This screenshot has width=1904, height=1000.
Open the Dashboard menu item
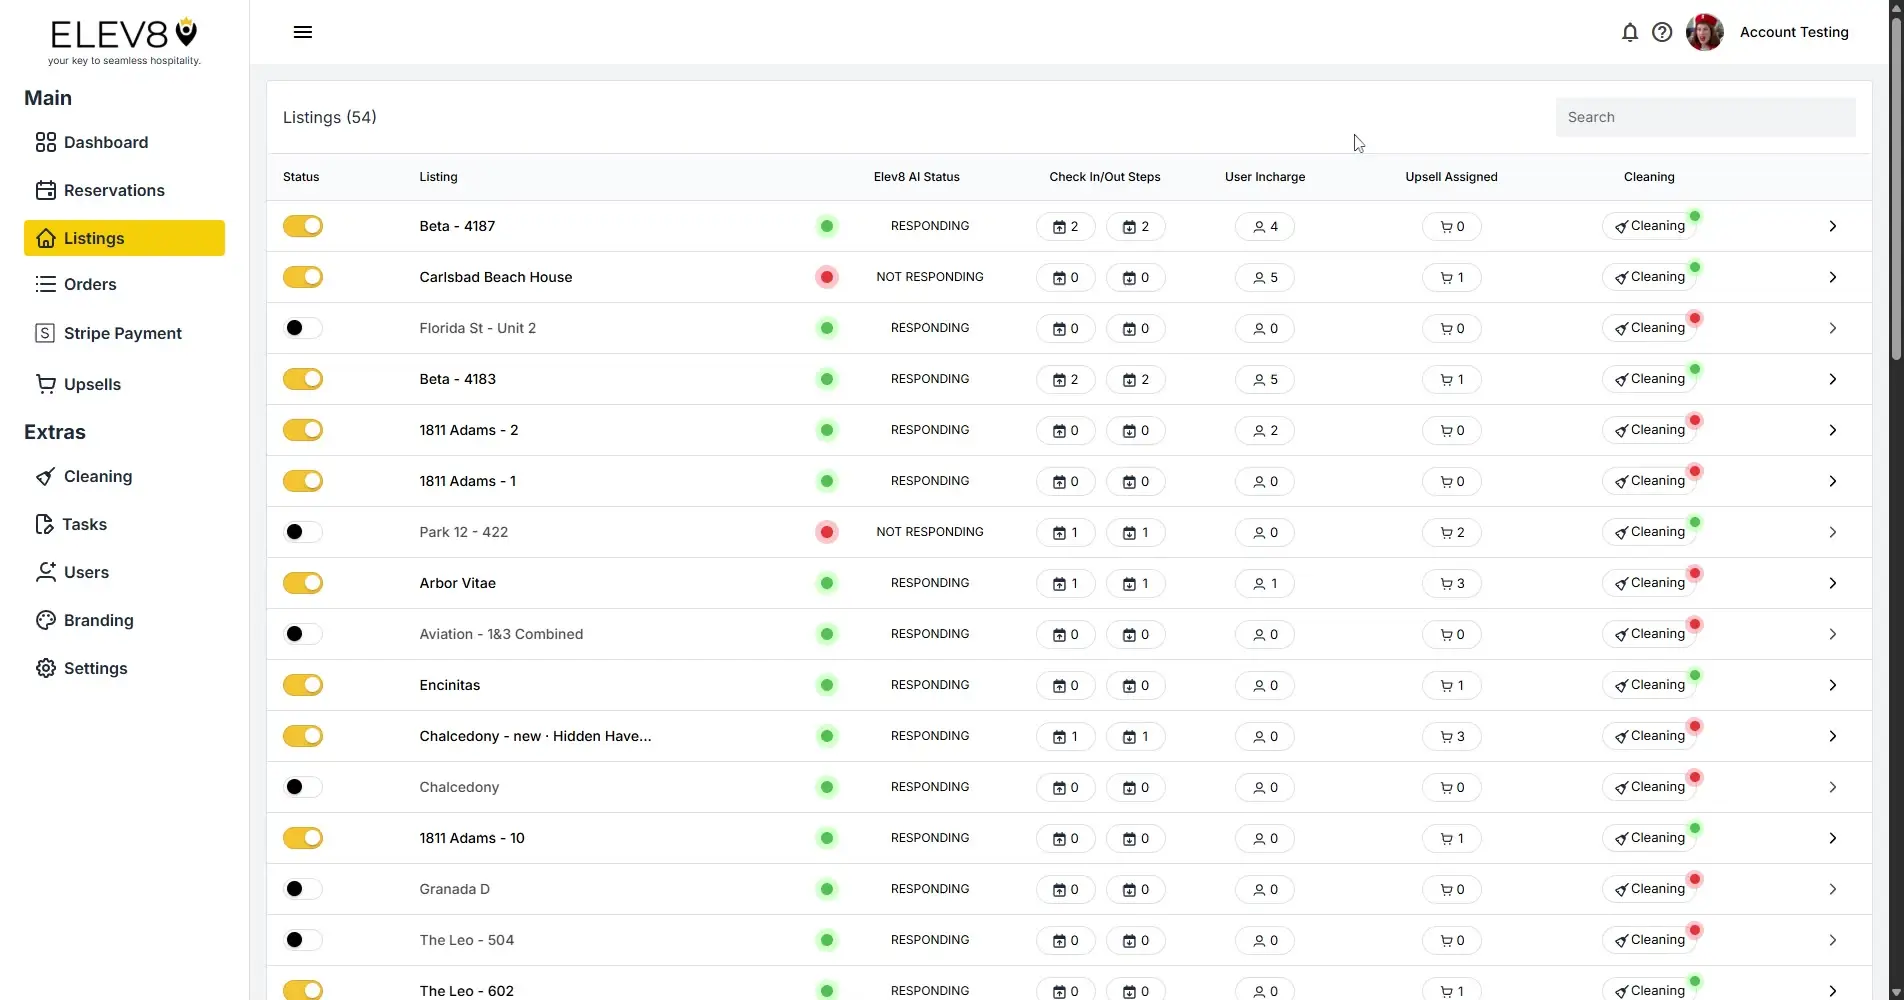pos(104,142)
